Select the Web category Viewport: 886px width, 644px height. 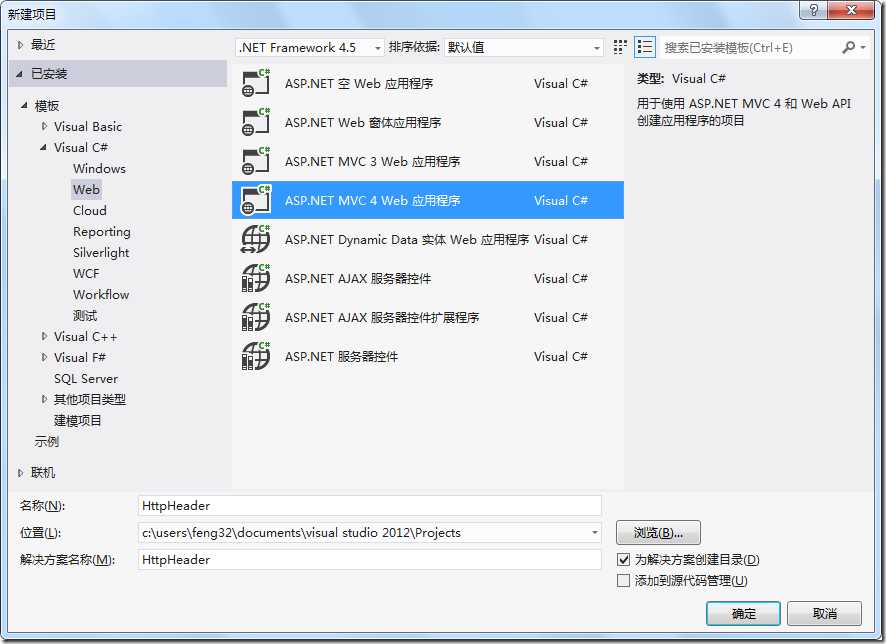point(86,189)
